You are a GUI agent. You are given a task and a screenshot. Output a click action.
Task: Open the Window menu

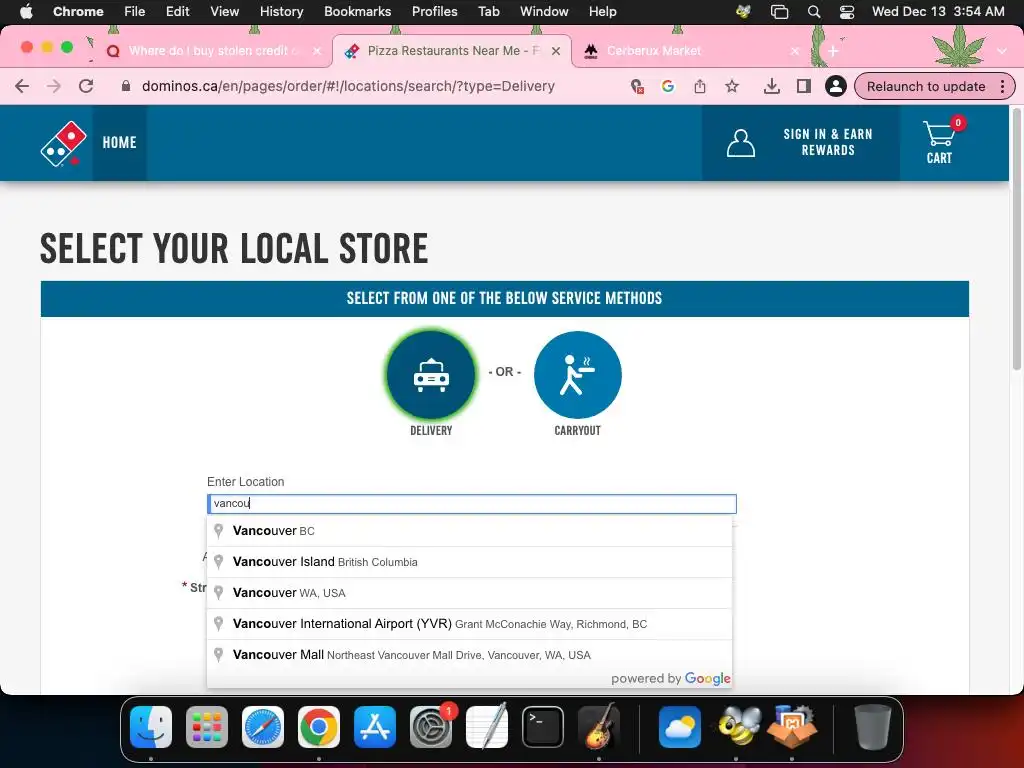pyautogui.click(x=544, y=11)
